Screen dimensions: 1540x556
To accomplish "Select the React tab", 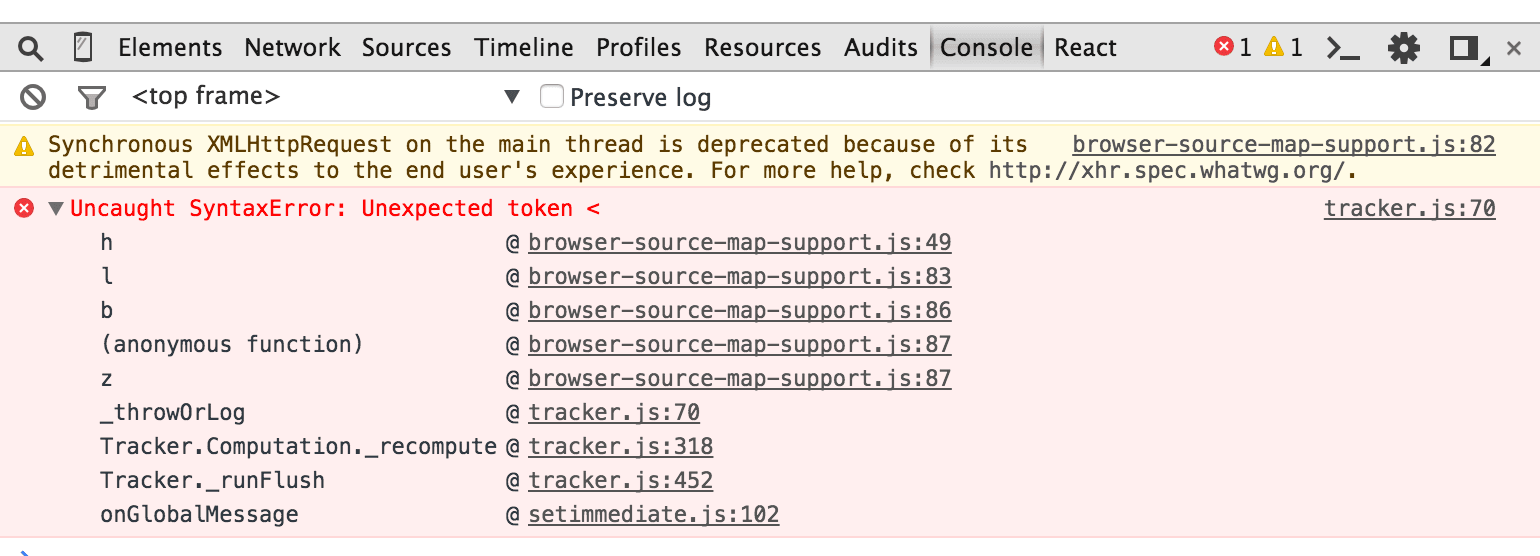I will coord(1085,48).
